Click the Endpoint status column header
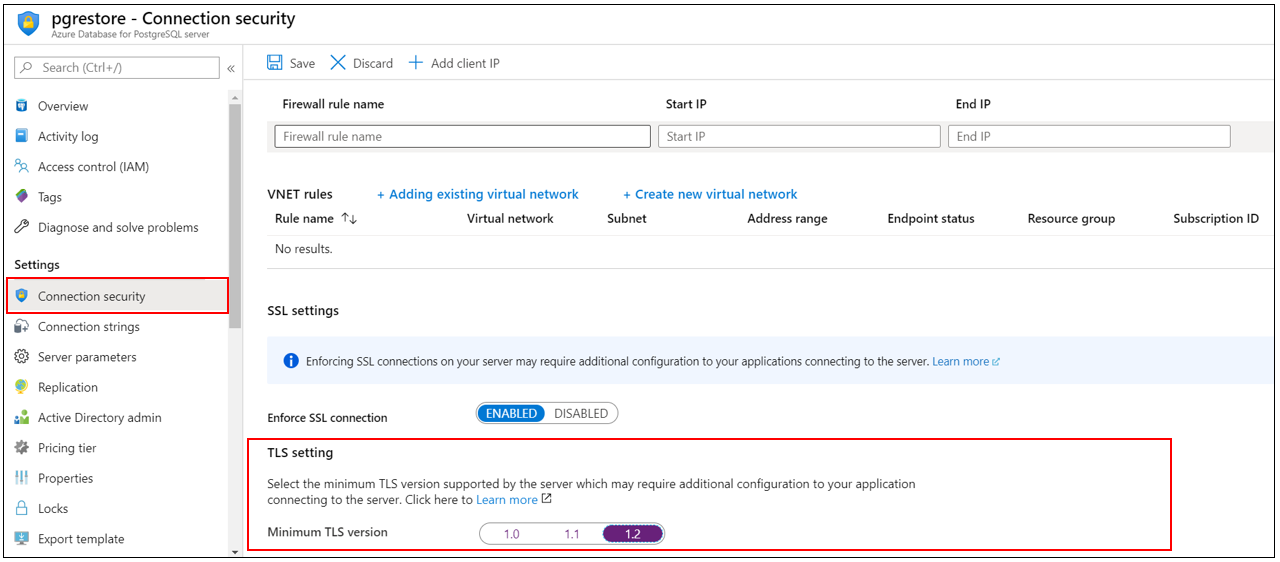The height and width of the screenshot is (562, 1280). 931,218
